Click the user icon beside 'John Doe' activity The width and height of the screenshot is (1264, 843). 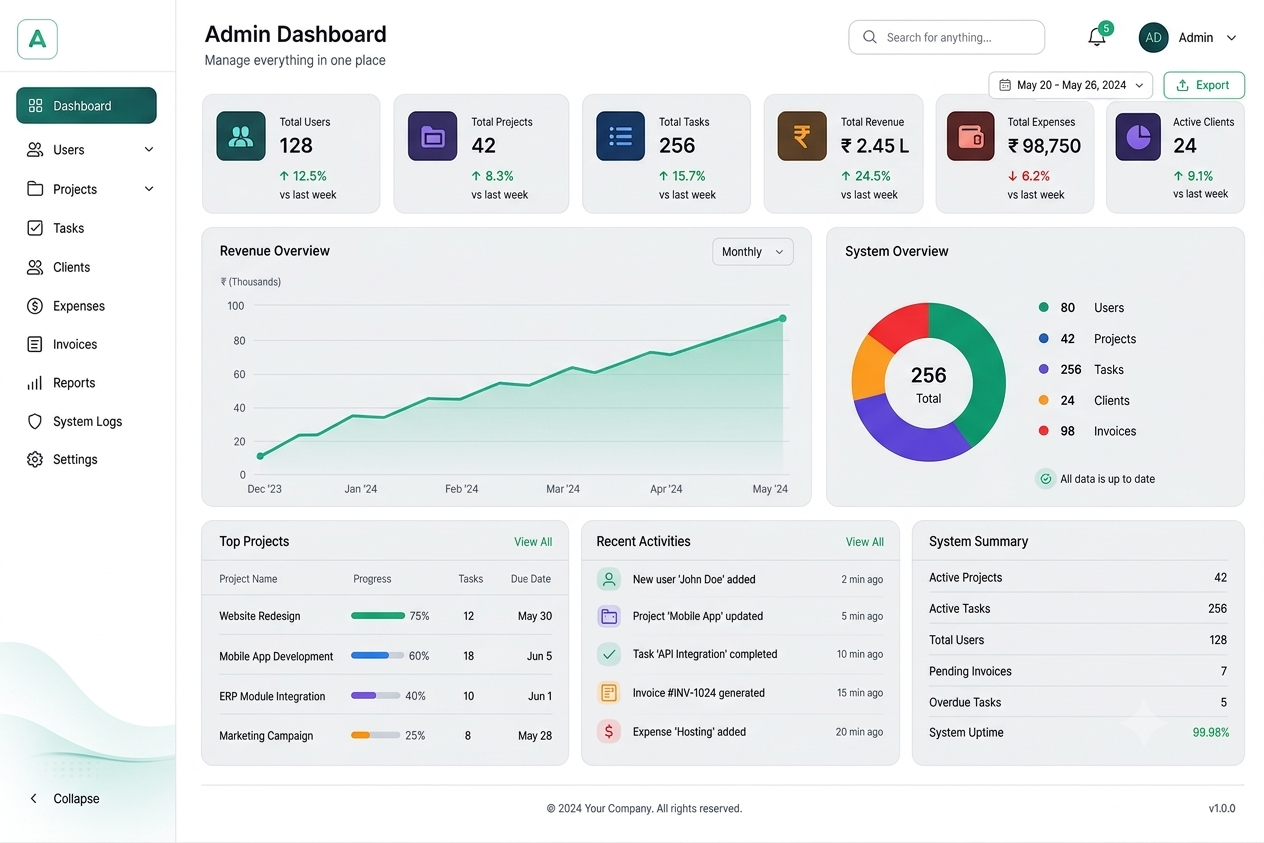609,579
